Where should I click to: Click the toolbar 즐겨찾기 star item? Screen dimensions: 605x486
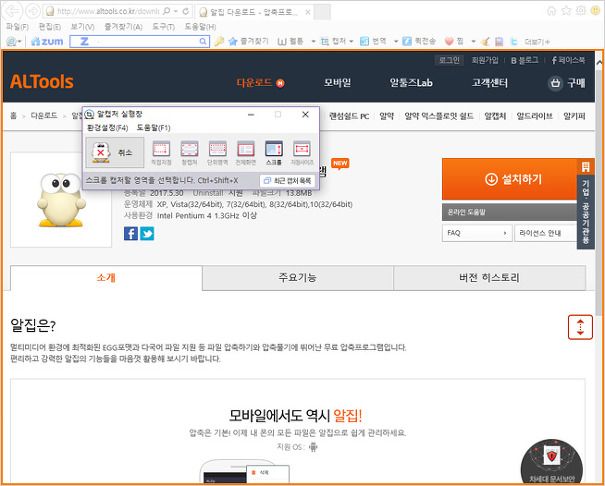pos(248,41)
